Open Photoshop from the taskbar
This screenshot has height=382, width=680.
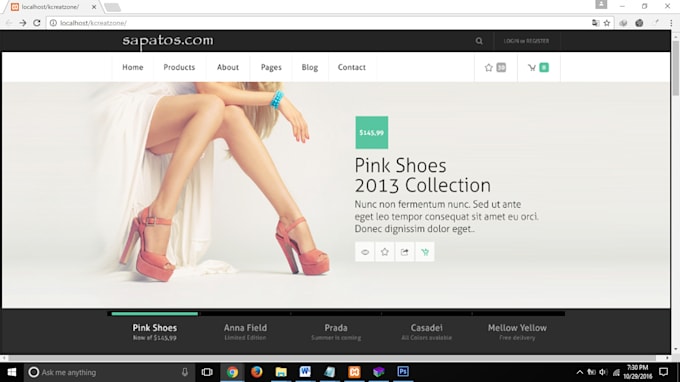(403, 372)
